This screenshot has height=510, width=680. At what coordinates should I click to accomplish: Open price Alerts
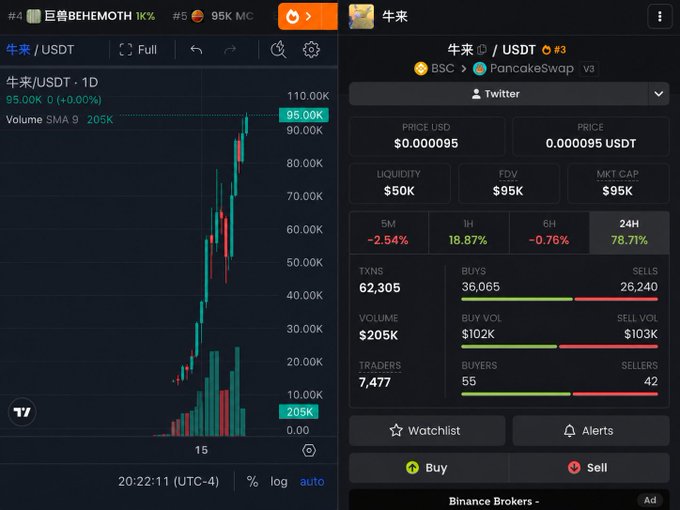(591, 431)
